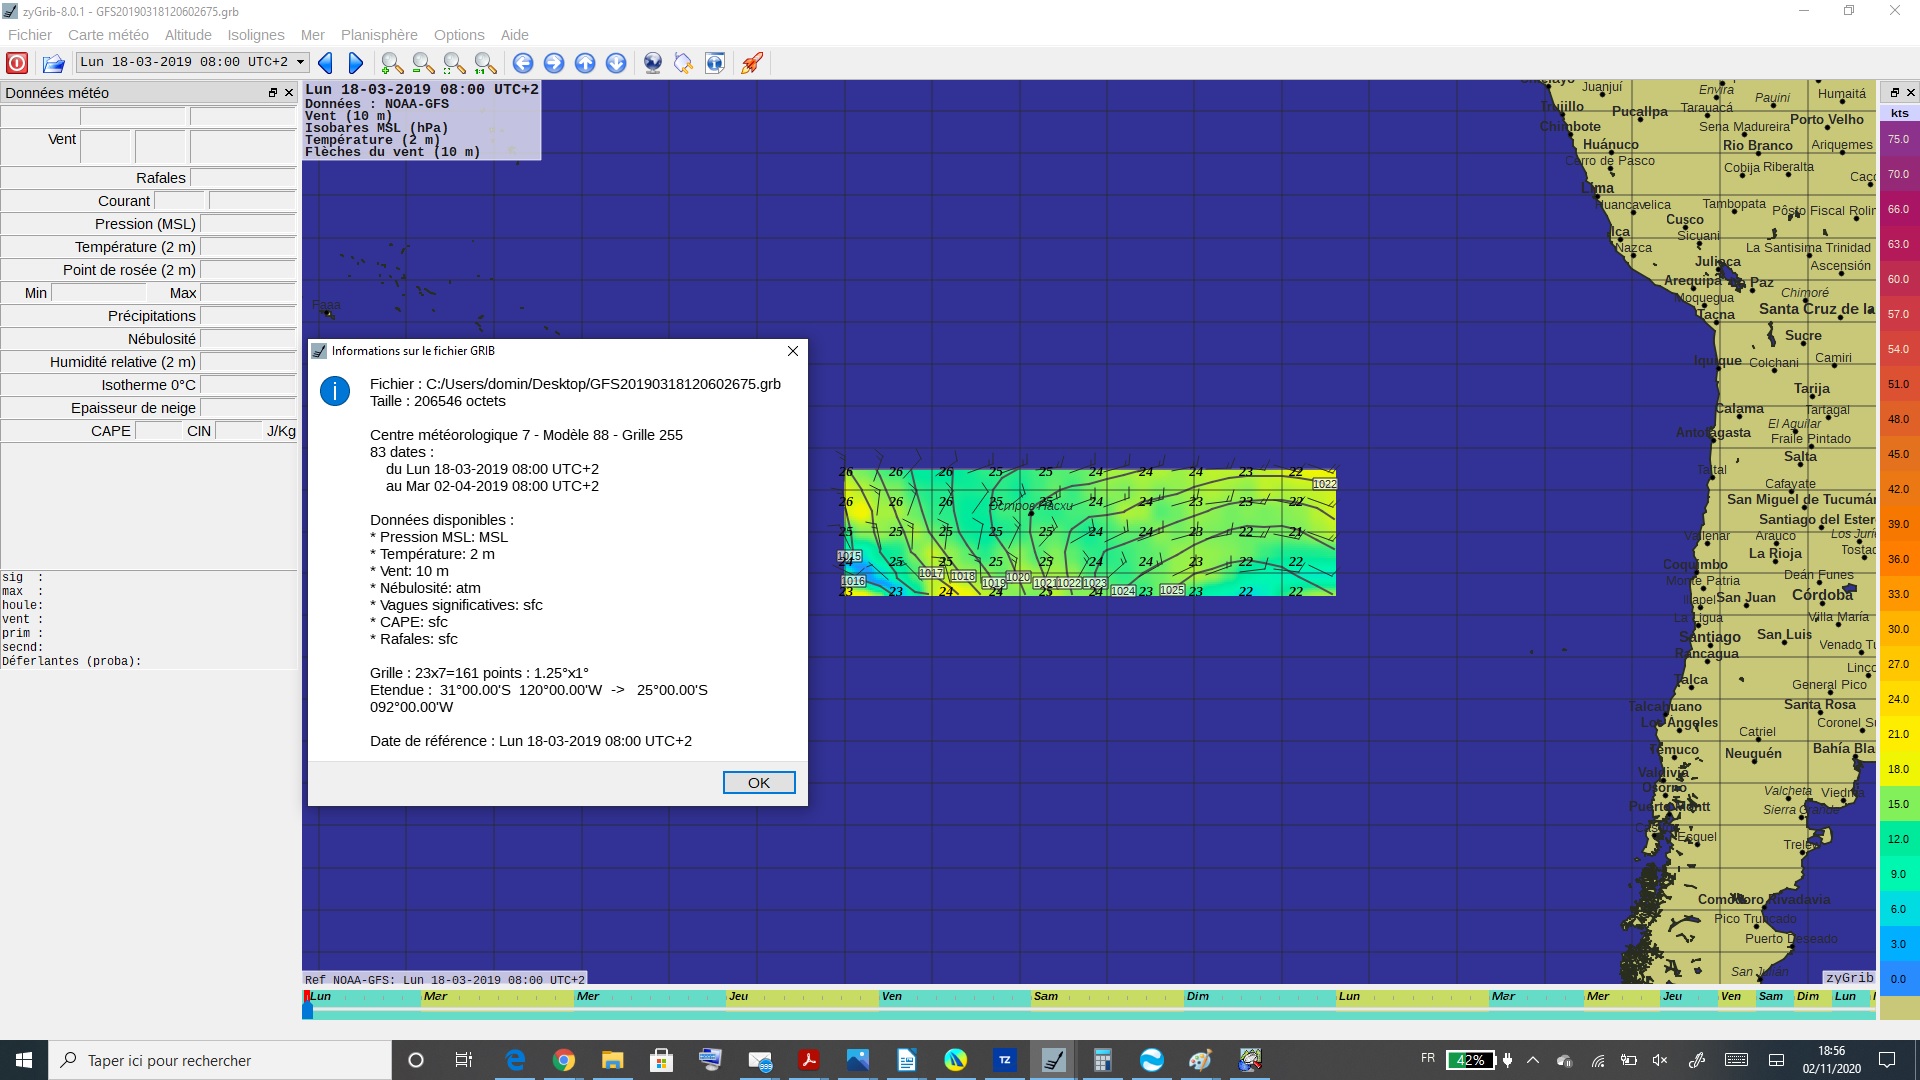Screen dimensions: 1920x1080
Task: Zoom in on the map
Action: click(x=392, y=63)
